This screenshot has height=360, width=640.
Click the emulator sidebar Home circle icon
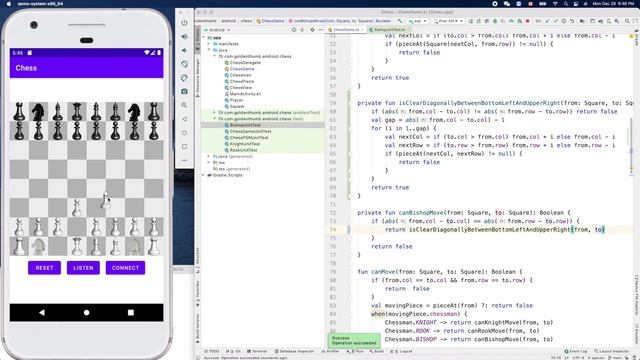[184, 133]
